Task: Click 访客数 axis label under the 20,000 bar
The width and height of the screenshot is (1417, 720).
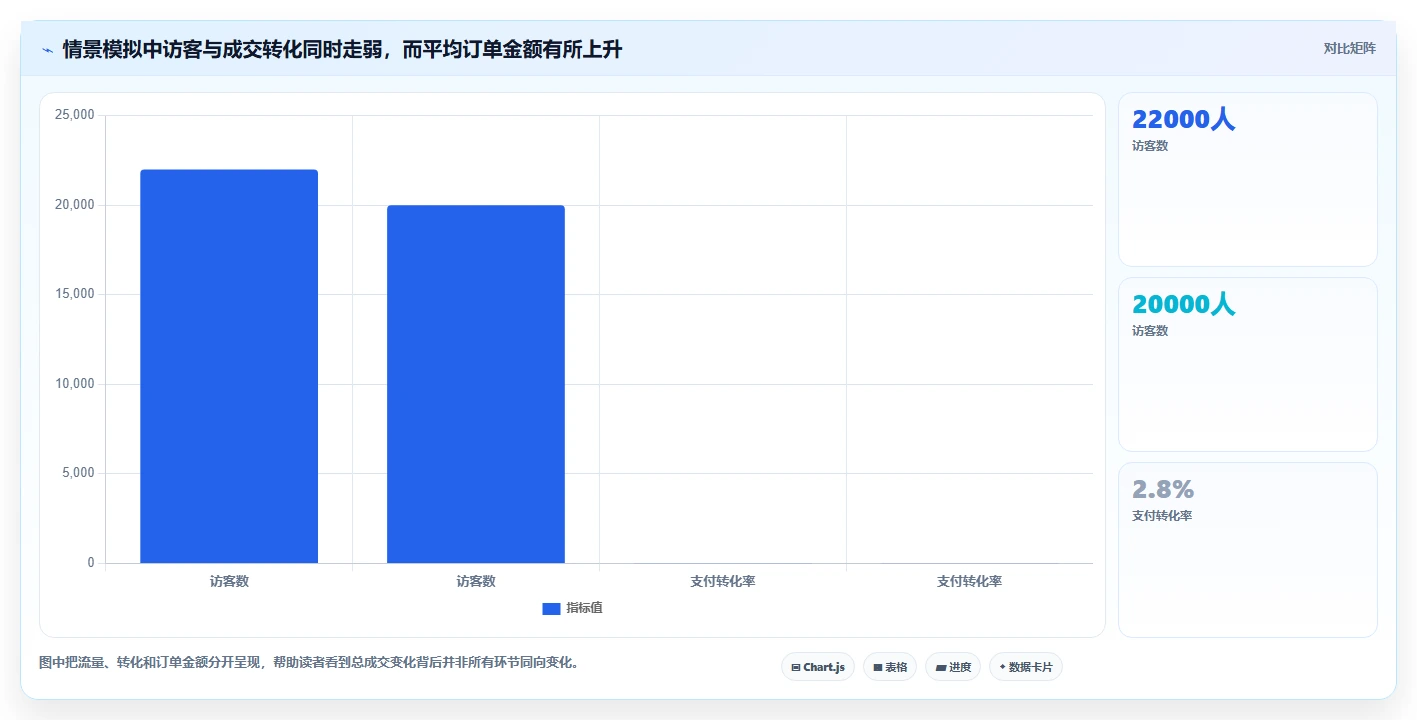Action: click(x=476, y=581)
